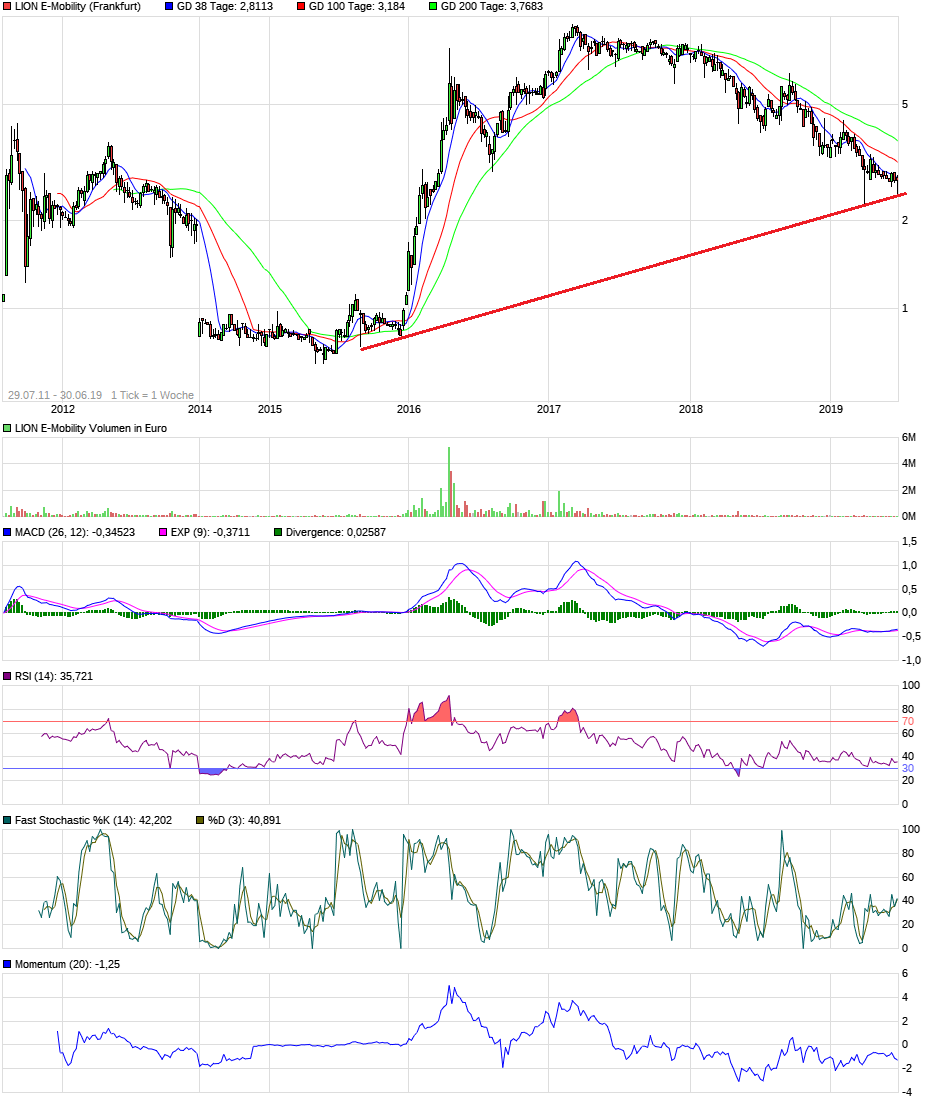Click the shaded blue RSI oversold area in 2014
This screenshot has width=940, height=1102.
tap(212, 772)
